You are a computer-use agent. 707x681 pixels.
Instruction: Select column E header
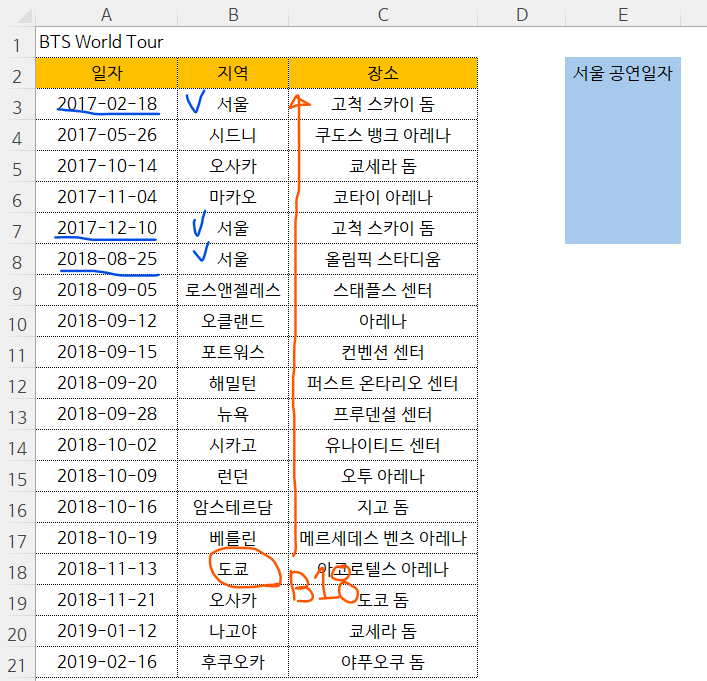623,14
